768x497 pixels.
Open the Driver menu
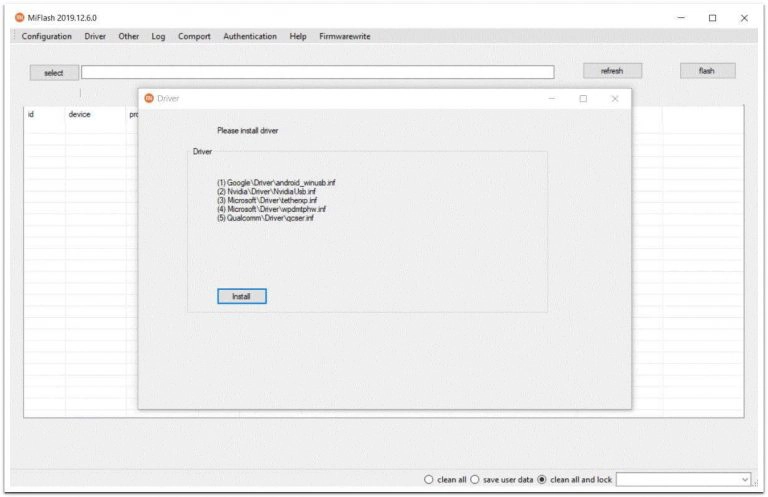click(x=95, y=36)
